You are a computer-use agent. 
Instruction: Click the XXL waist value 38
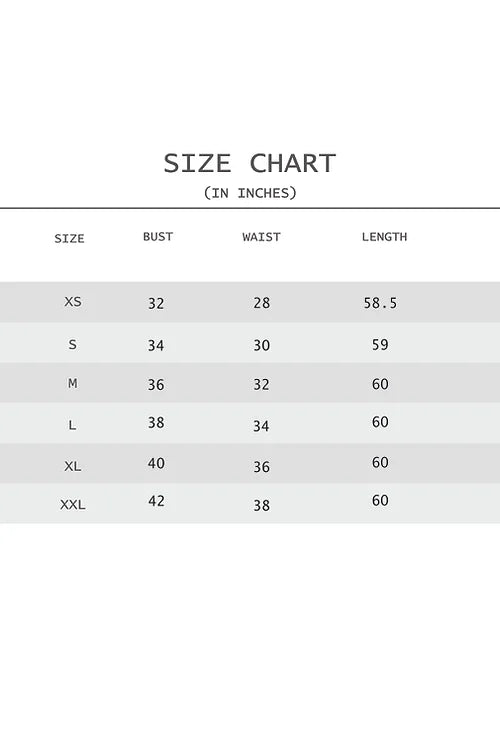click(262, 505)
